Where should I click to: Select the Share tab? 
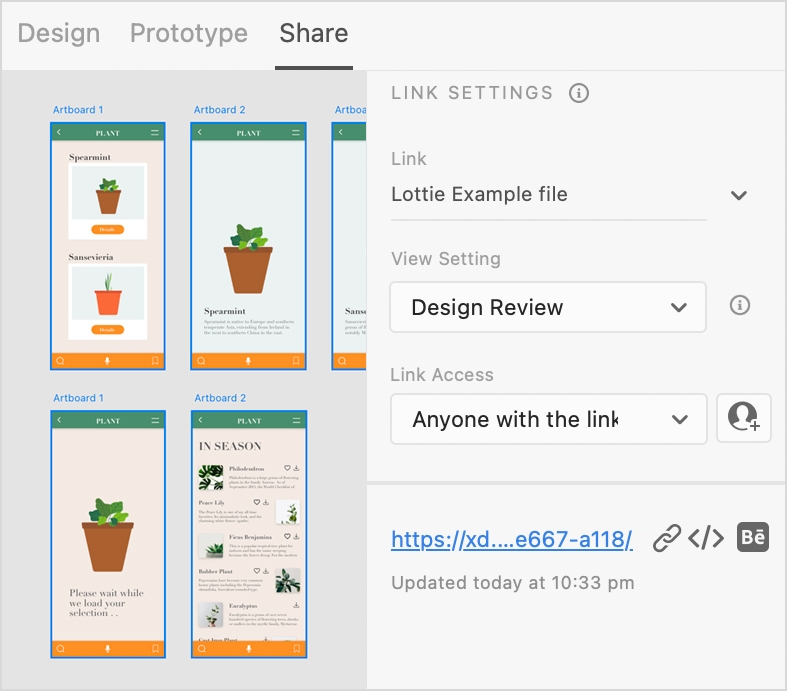click(314, 34)
